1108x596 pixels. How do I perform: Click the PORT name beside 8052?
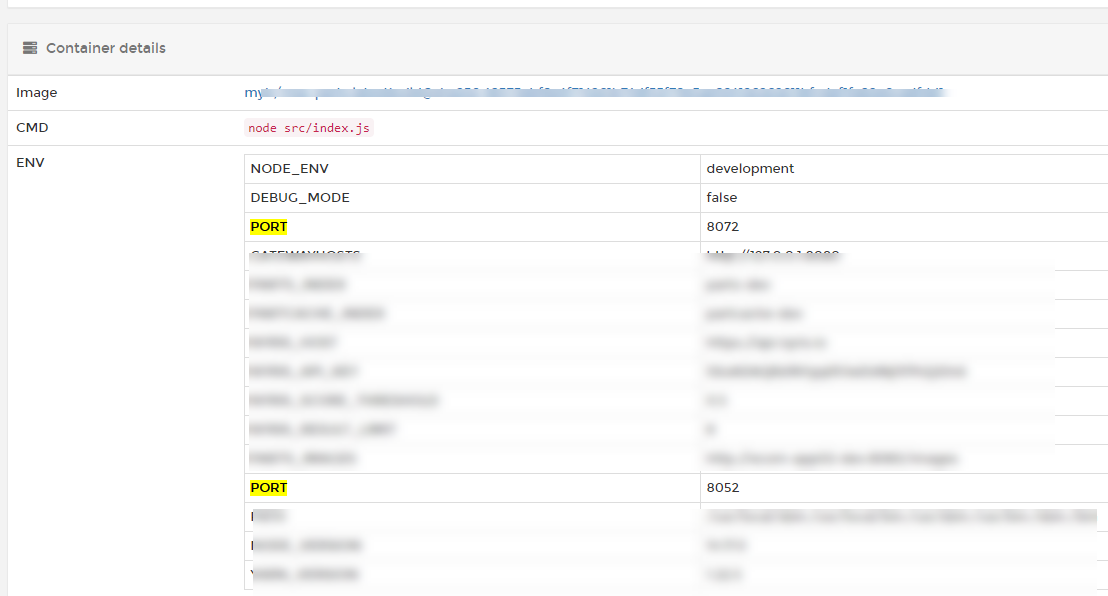tap(269, 488)
